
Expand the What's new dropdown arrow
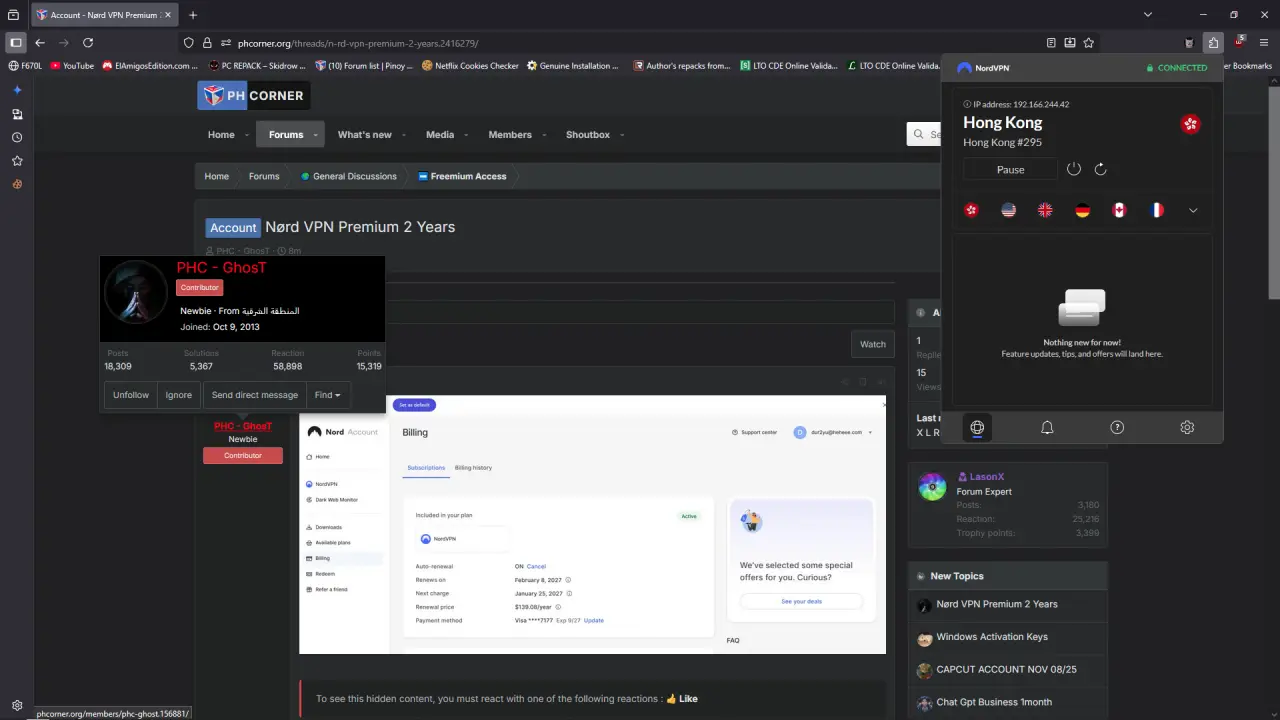click(x=403, y=135)
